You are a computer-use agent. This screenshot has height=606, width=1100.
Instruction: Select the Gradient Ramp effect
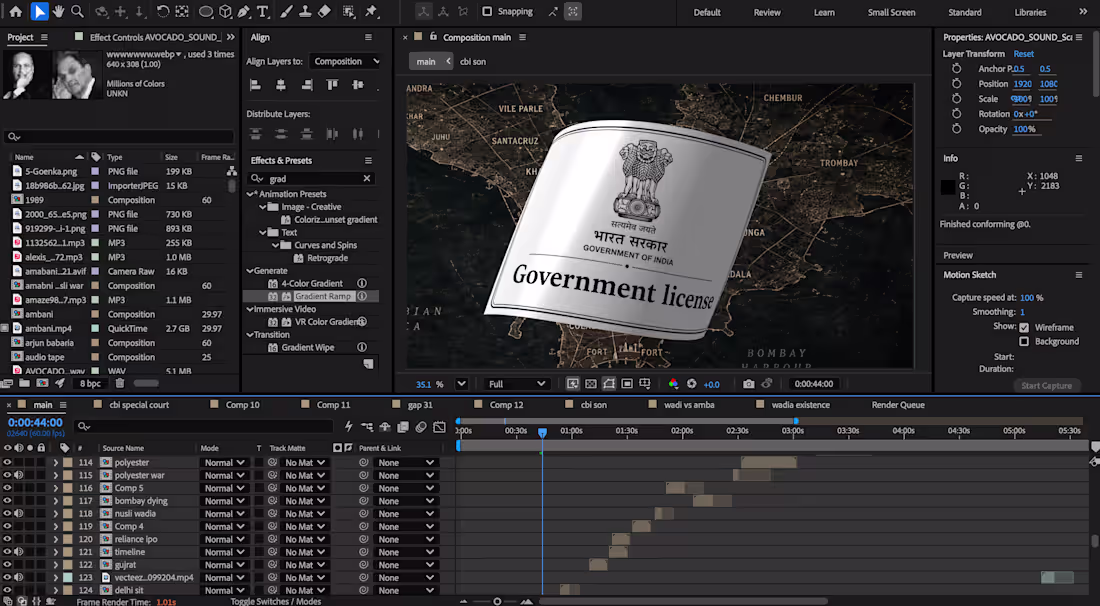pos(323,296)
